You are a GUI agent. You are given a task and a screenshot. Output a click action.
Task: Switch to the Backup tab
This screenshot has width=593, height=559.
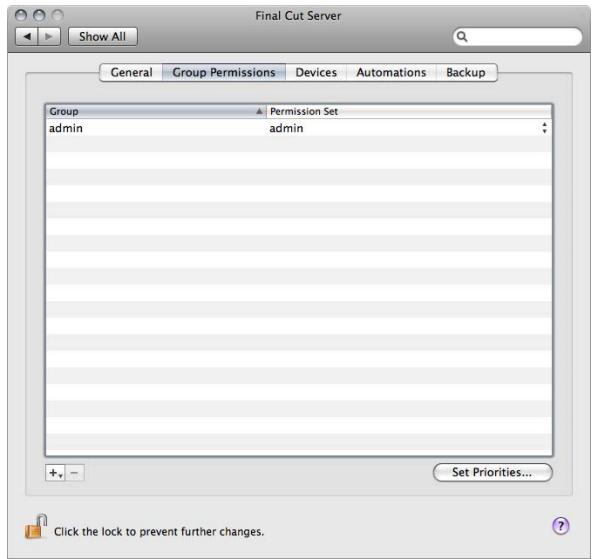pos(466,72)
